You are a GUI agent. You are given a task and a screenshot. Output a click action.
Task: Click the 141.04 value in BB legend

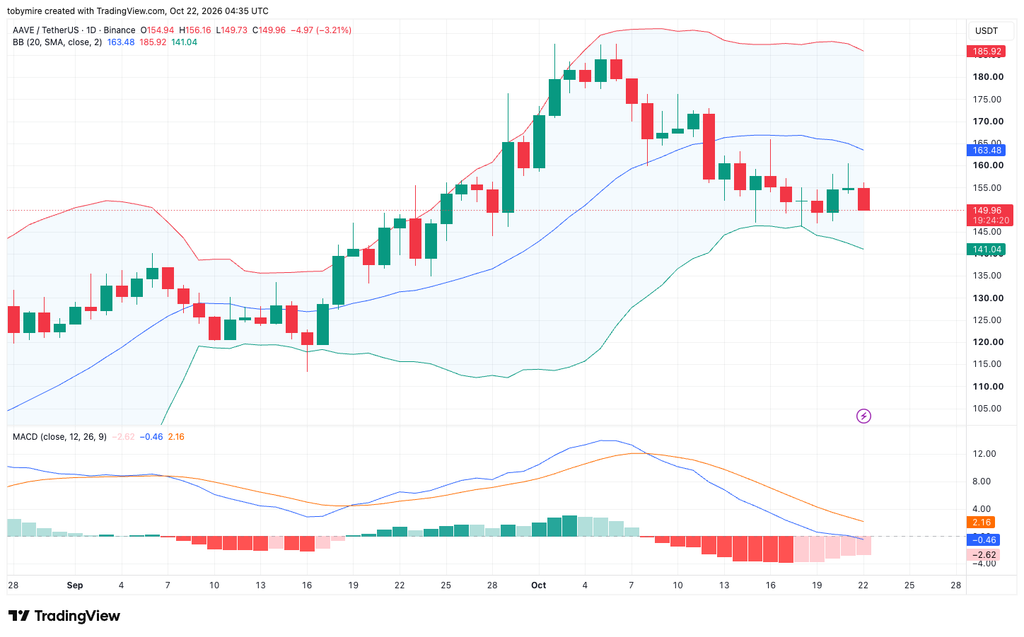pyautogui.click(x=184, y=42)
